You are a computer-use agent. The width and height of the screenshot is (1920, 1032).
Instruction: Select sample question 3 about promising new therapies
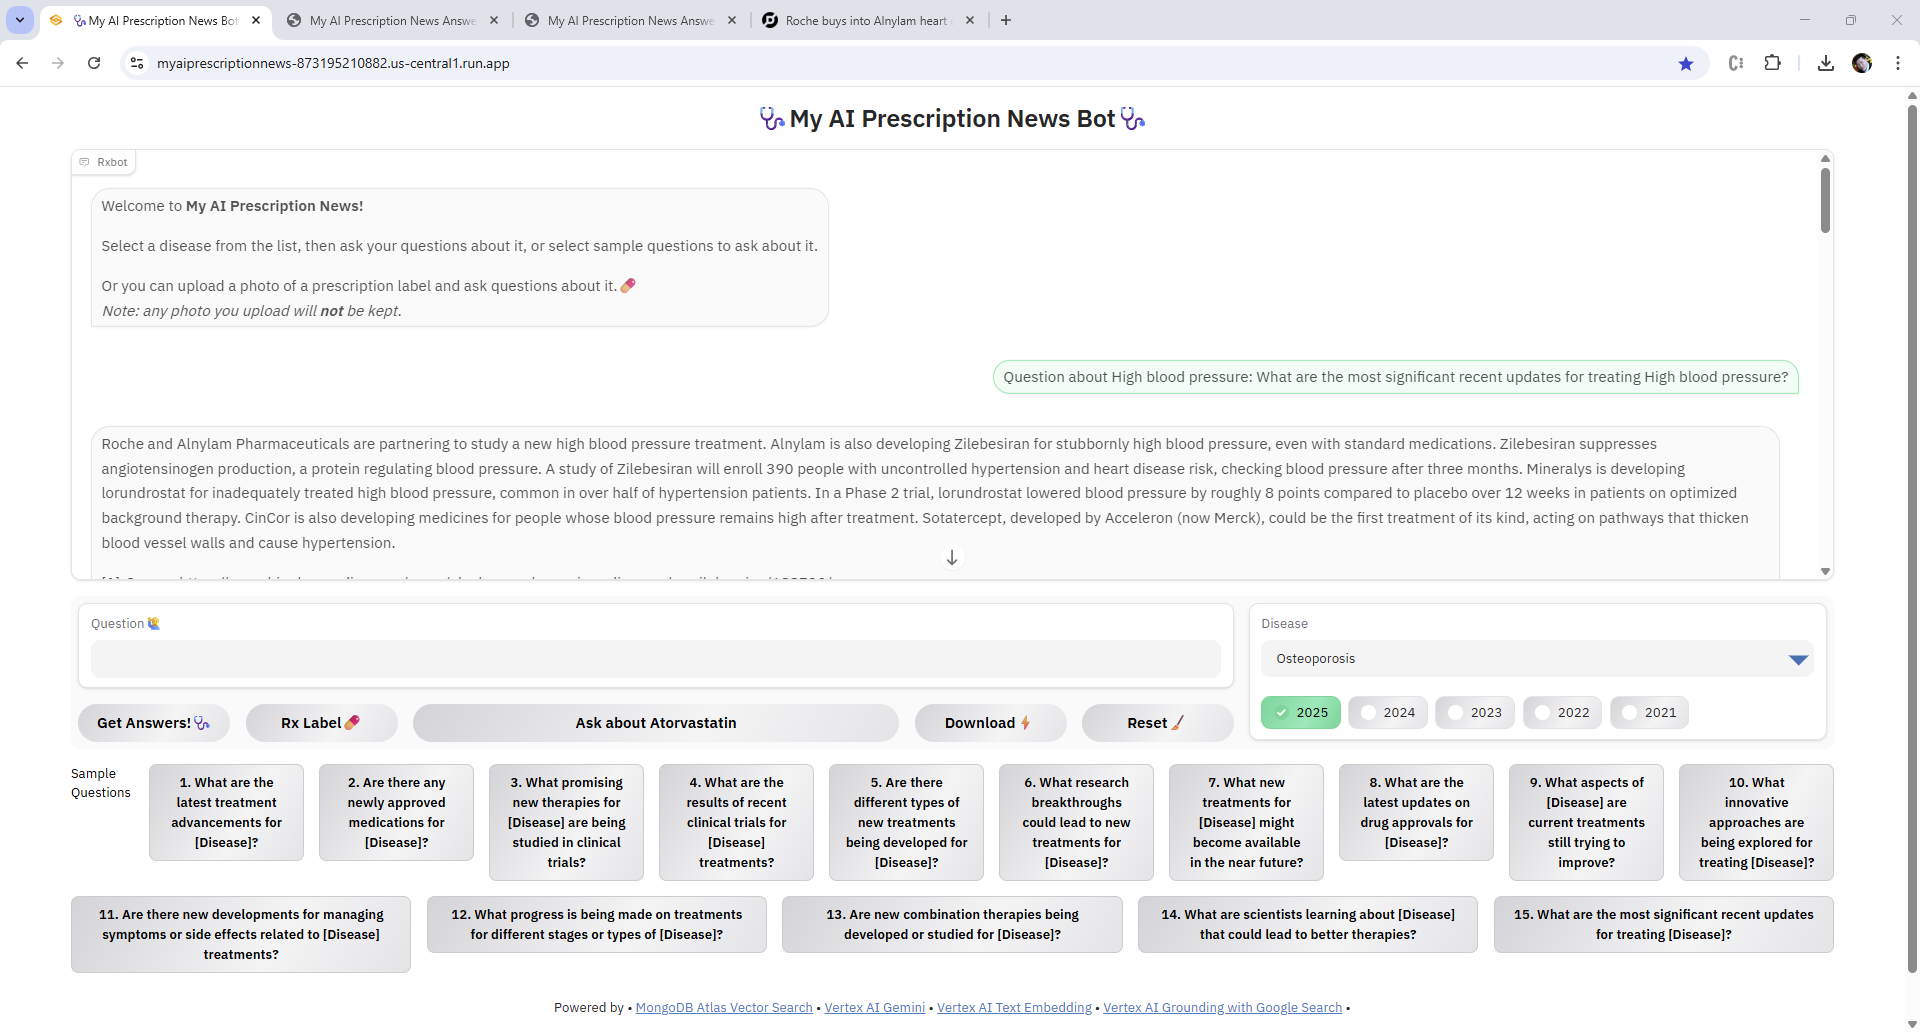click(x=566, y=822)
